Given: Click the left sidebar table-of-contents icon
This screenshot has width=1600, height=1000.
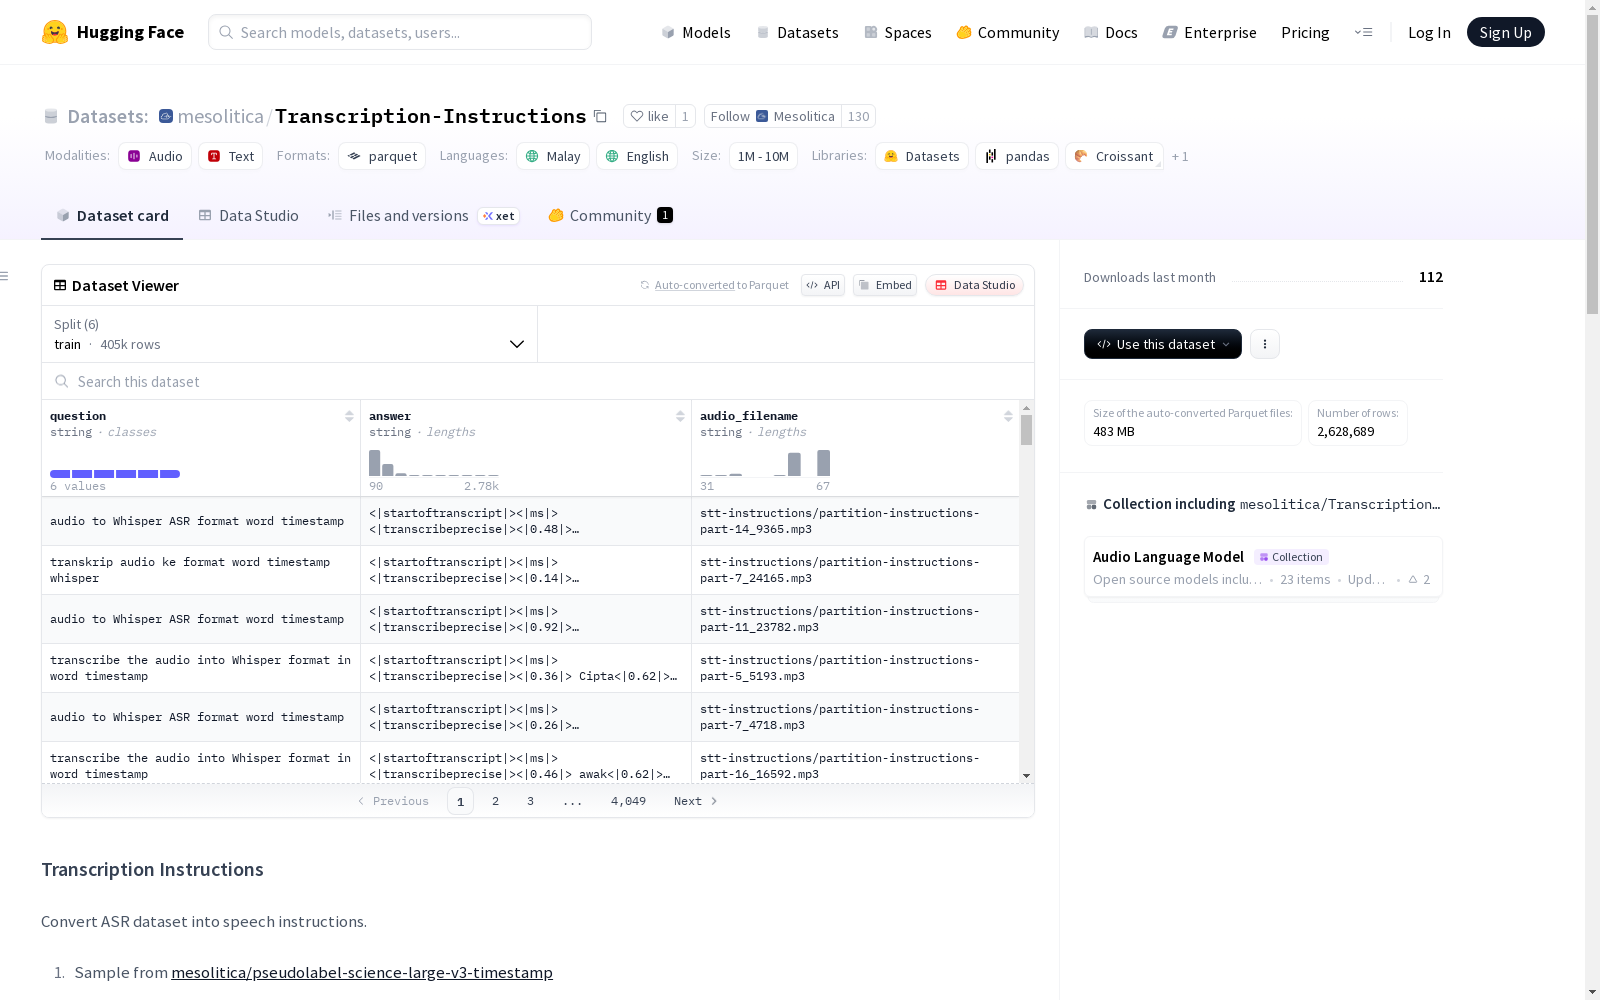Looking at the screenshot, I should [5, 276].
